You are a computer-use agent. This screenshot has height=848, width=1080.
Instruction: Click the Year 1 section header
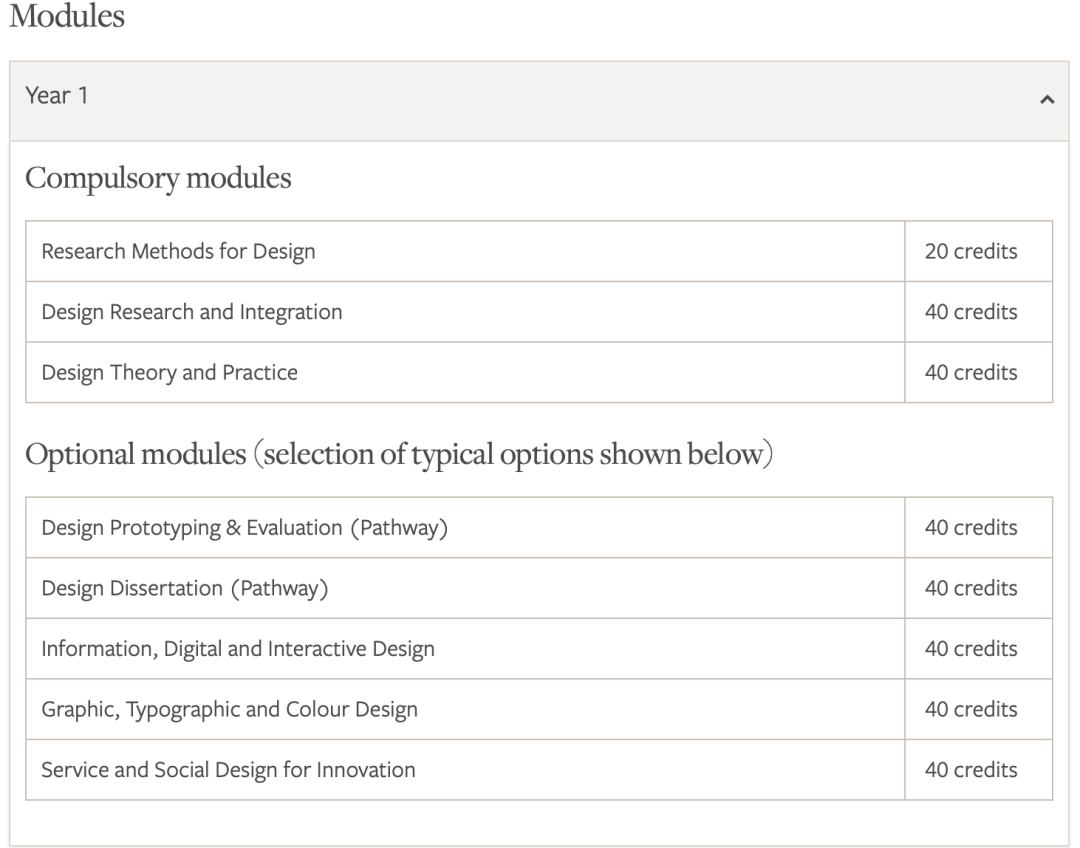click(56, 98)
